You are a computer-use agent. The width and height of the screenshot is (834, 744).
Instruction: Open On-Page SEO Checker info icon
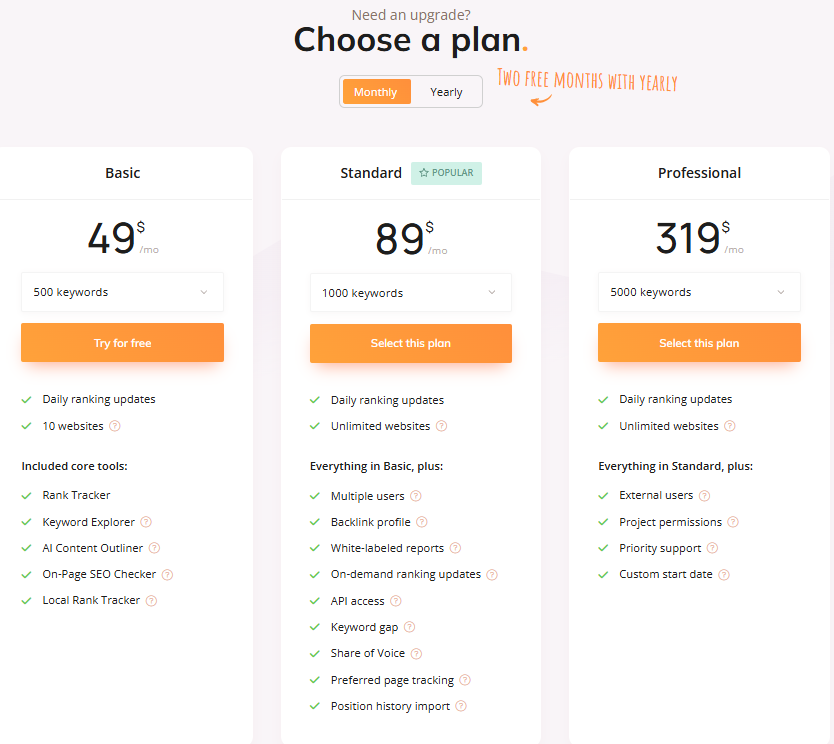pyautogui.click(x=166, y=574)
